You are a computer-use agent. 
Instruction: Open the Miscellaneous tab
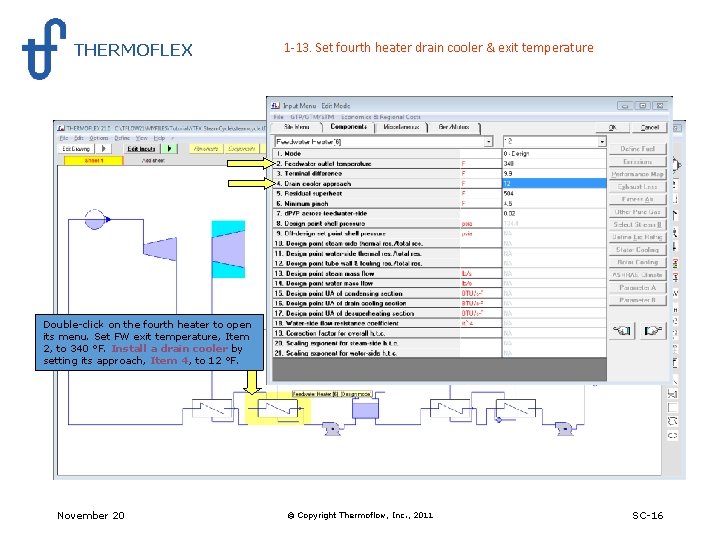pyautogui.click(x=401, y=127)
